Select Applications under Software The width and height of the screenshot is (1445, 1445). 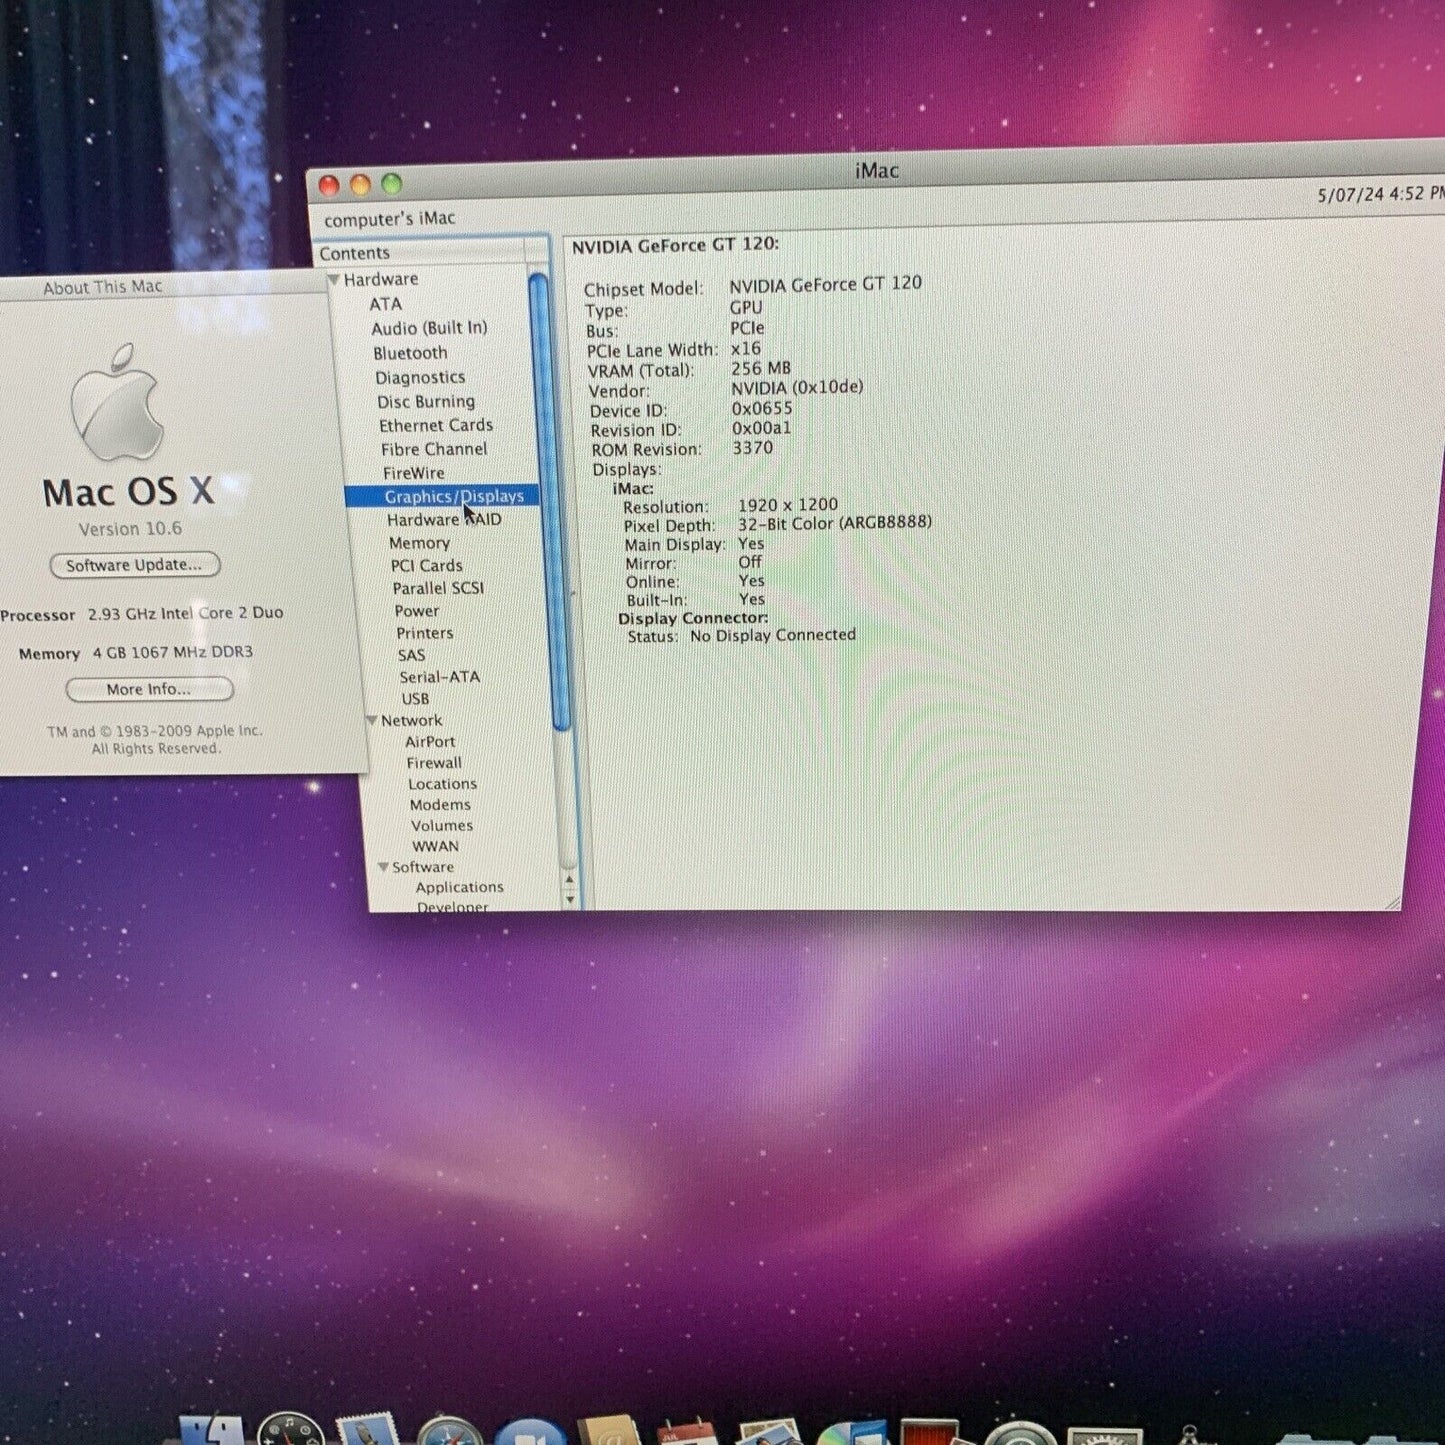459,887
